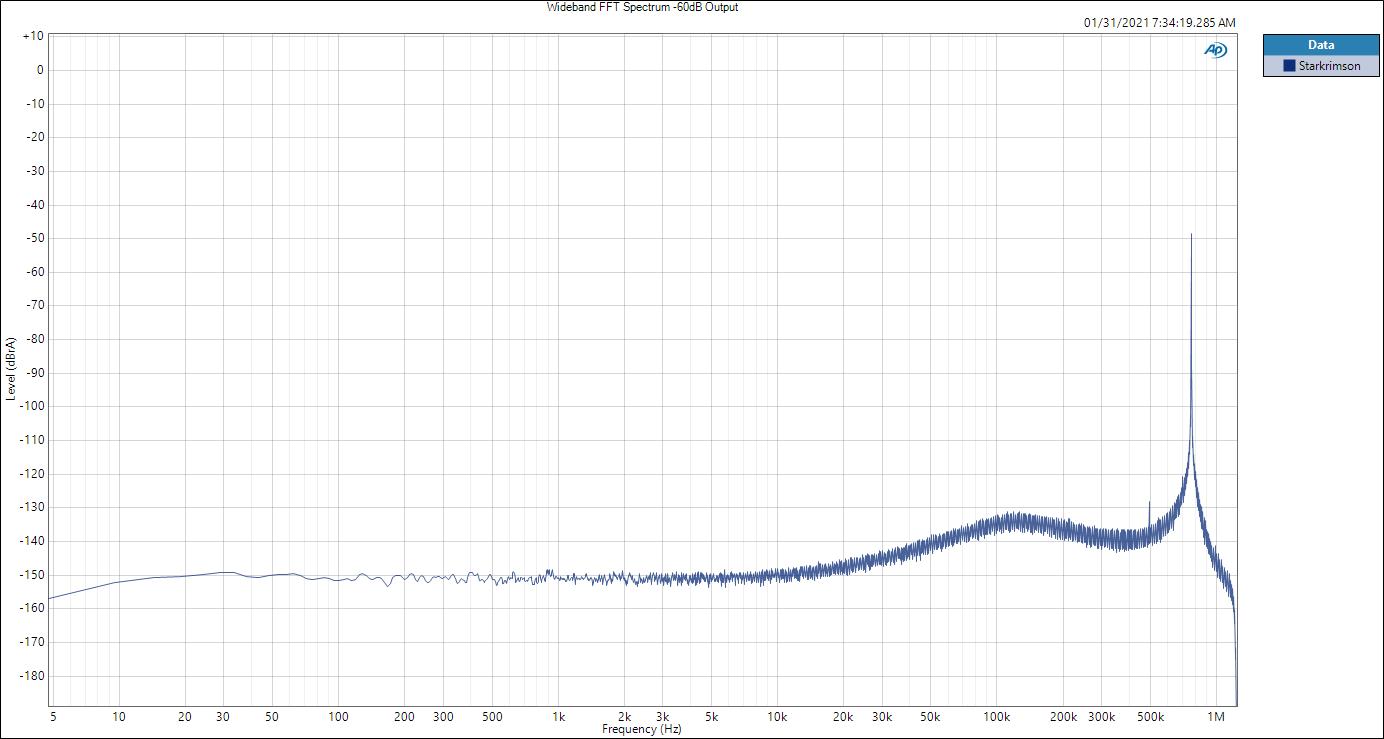Click the +10 level axis value
The width and height of the screenshot is (1384, 739).
[32, 36]
